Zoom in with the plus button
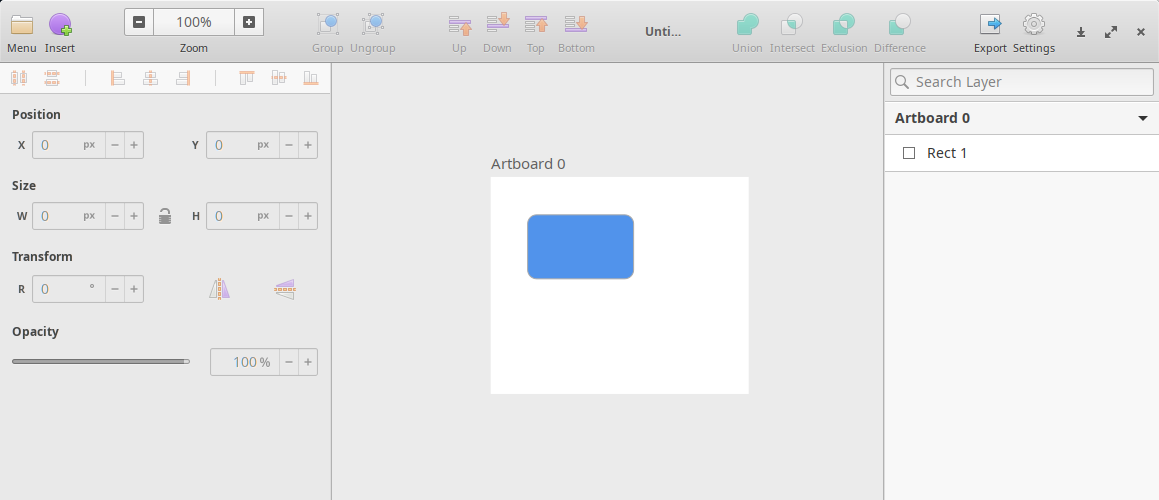This screenshot has width=1159, height=500. click(x=249, y=22)
